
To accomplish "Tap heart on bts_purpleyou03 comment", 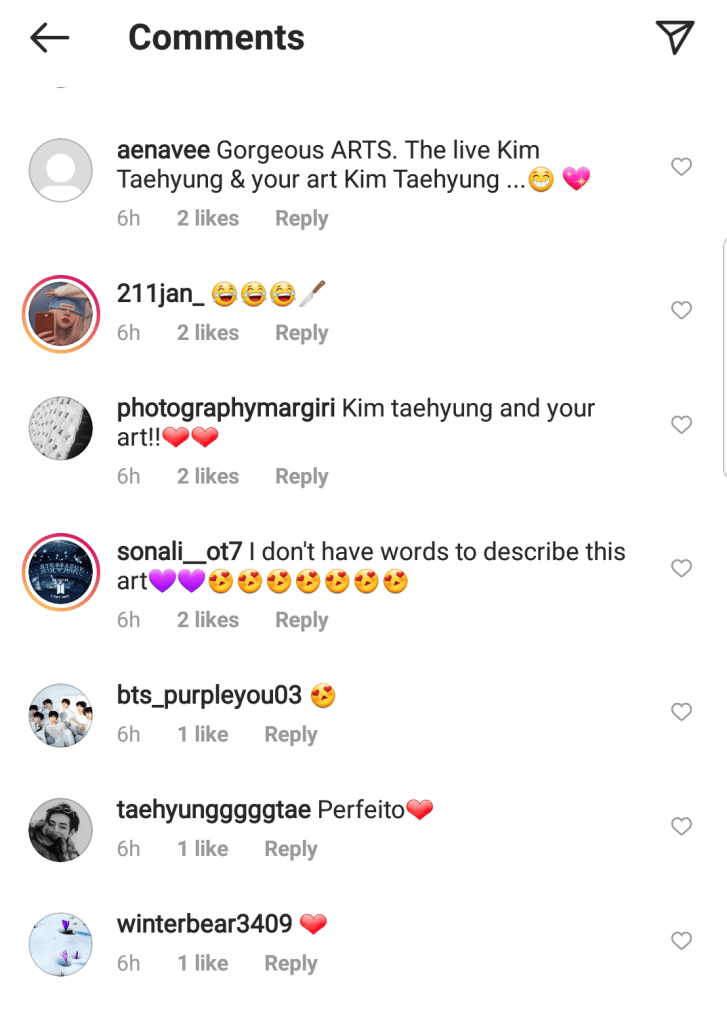I will [x=681, y=712].
